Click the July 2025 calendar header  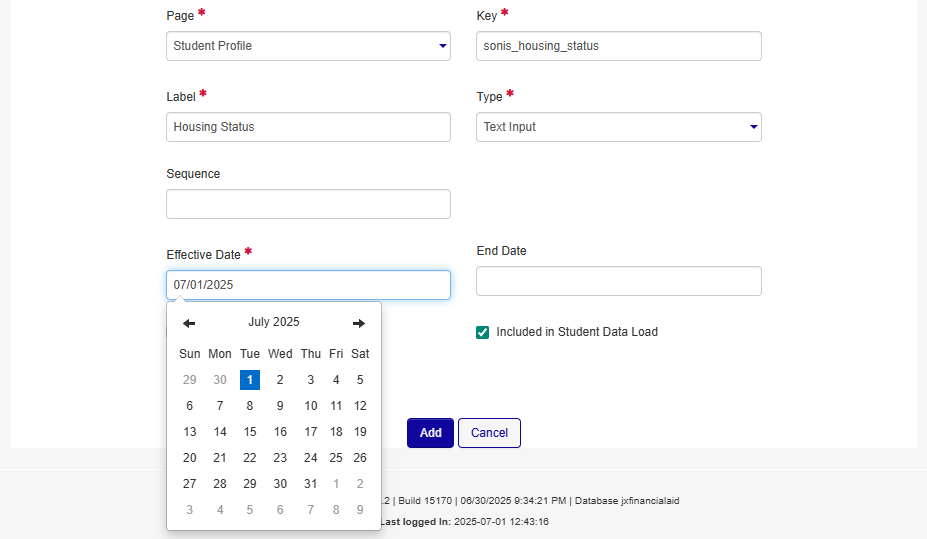click(x=274, y=322)
